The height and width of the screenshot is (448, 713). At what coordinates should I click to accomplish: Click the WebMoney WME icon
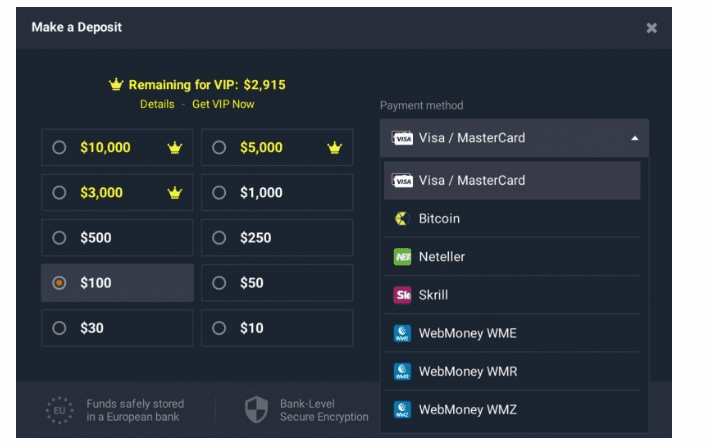pyautogui.click(x=402, y=333)
